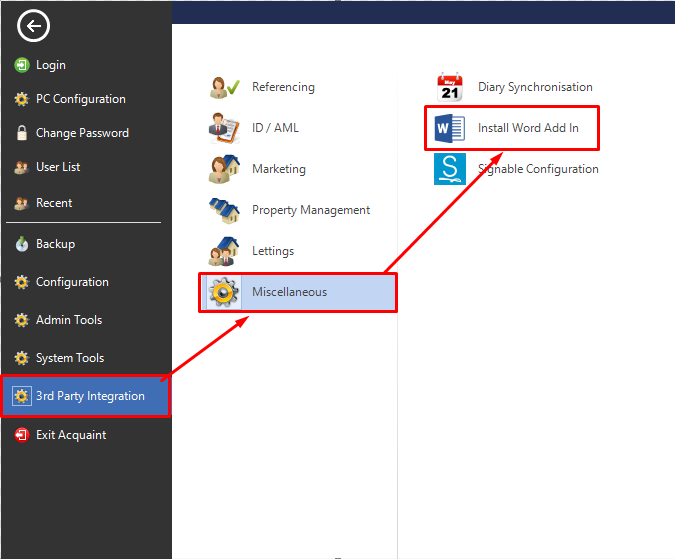Expand the Admin Tools menu entry

69,320
